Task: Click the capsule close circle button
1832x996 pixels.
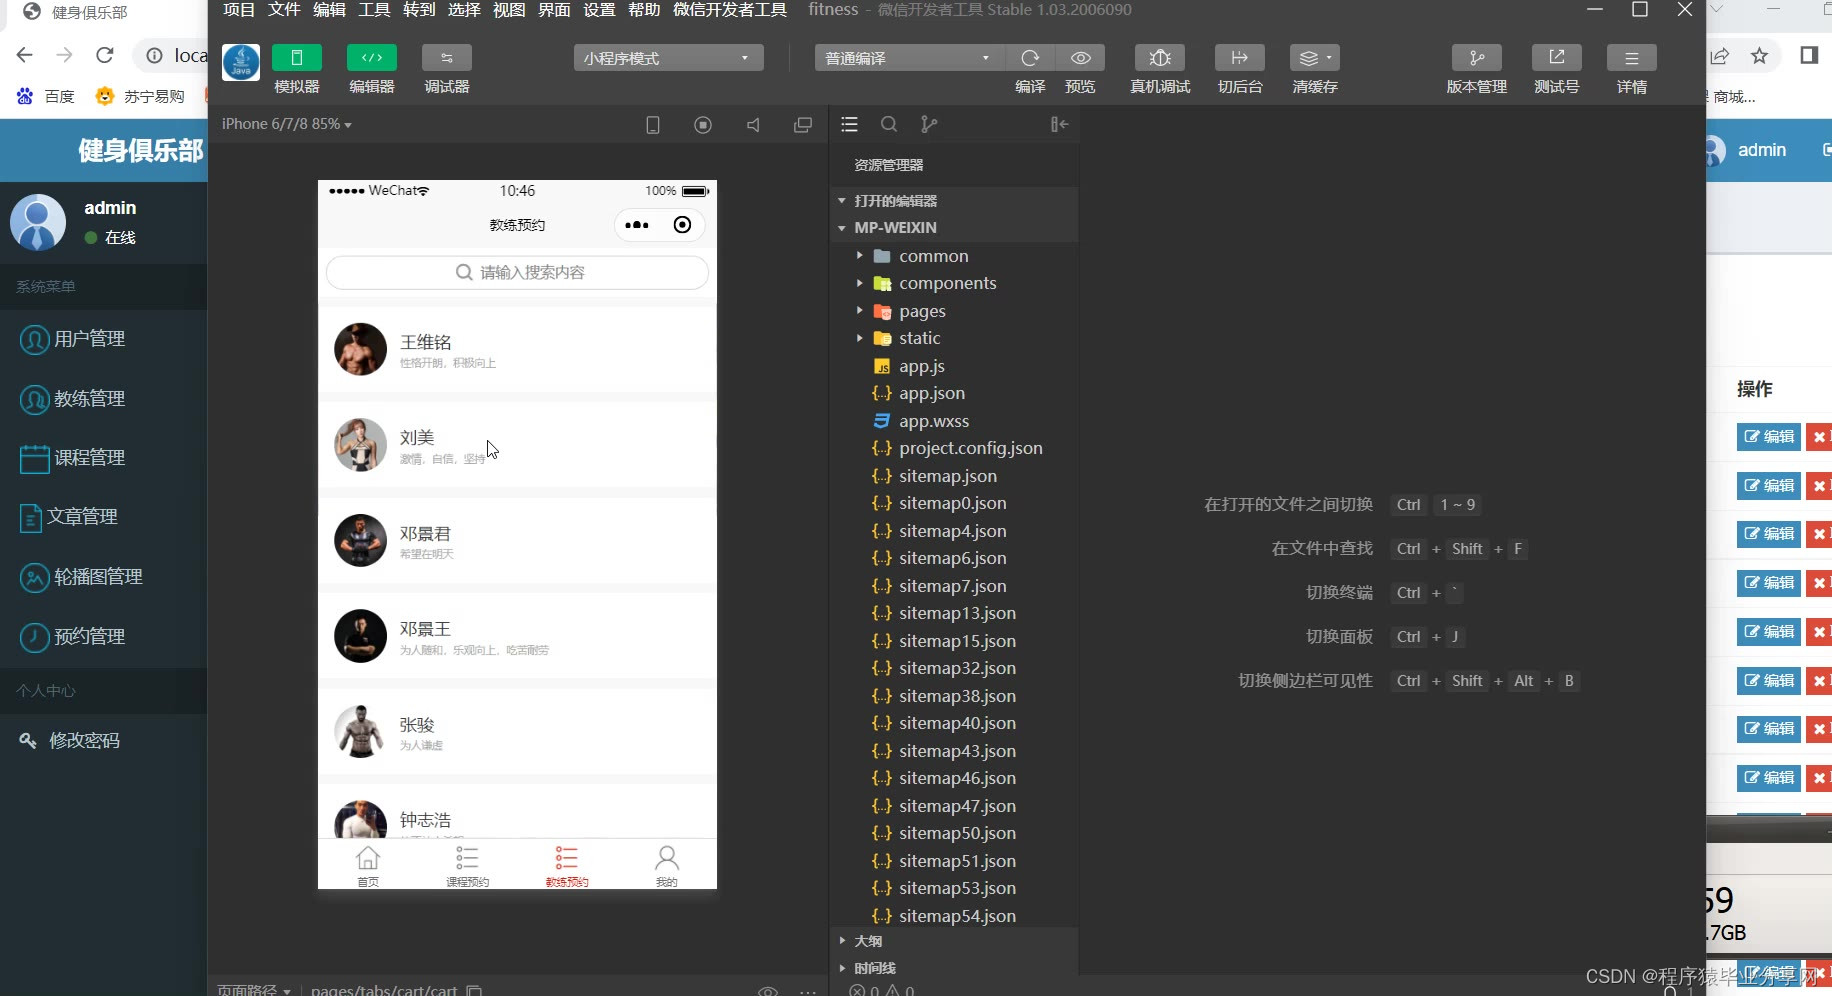Action: (682, 225)
